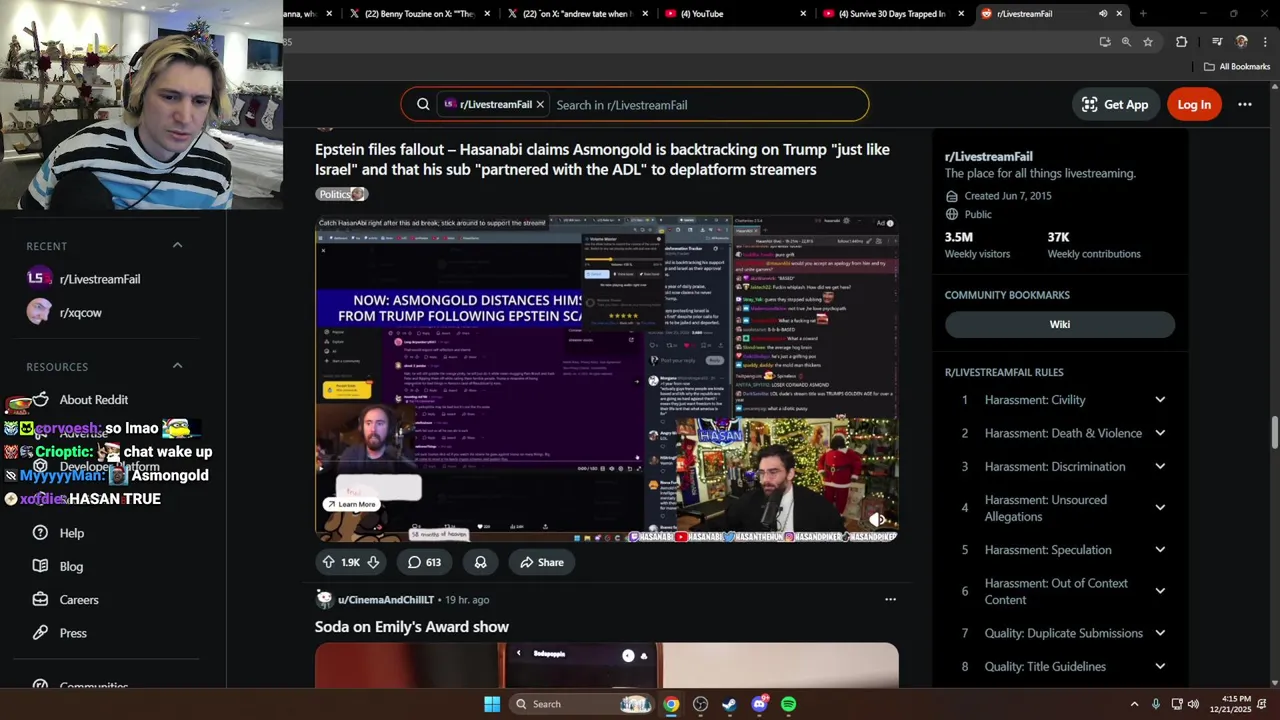The height and width of the screenshot is (720, 1280).
Task: Open the All Bookmarks folder
Action: click(x=1237, y=67)
